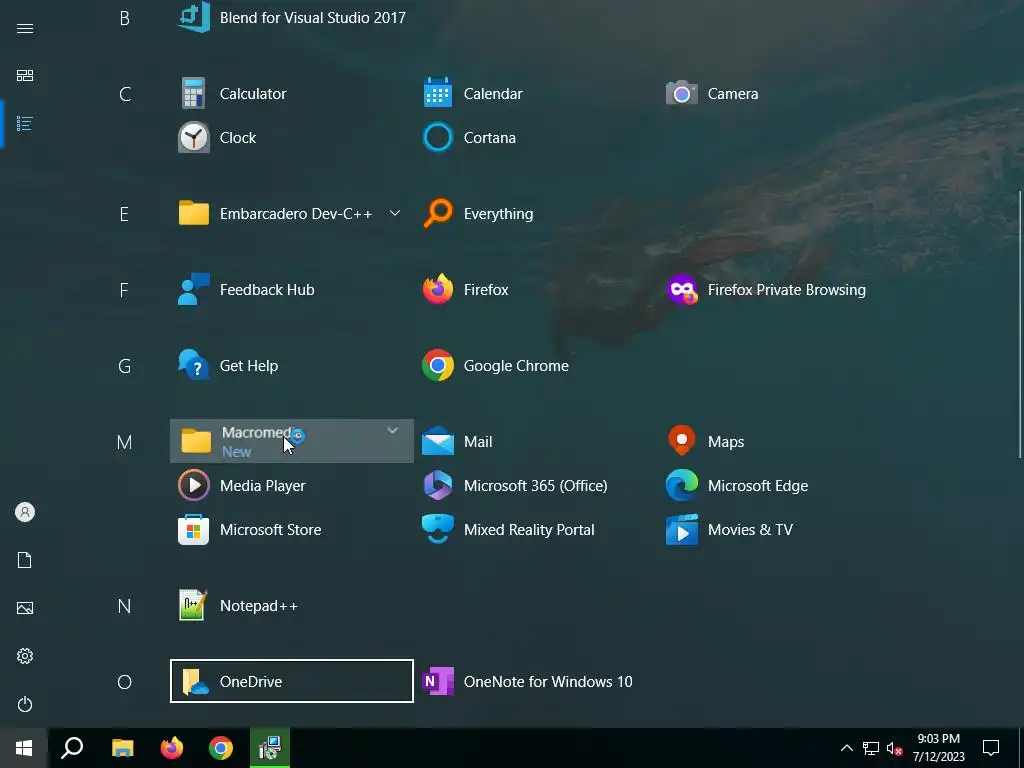Viewport: 1024px width, 768px height.
Task: Open the muted volume tray icon
Action: pos(894,748)
